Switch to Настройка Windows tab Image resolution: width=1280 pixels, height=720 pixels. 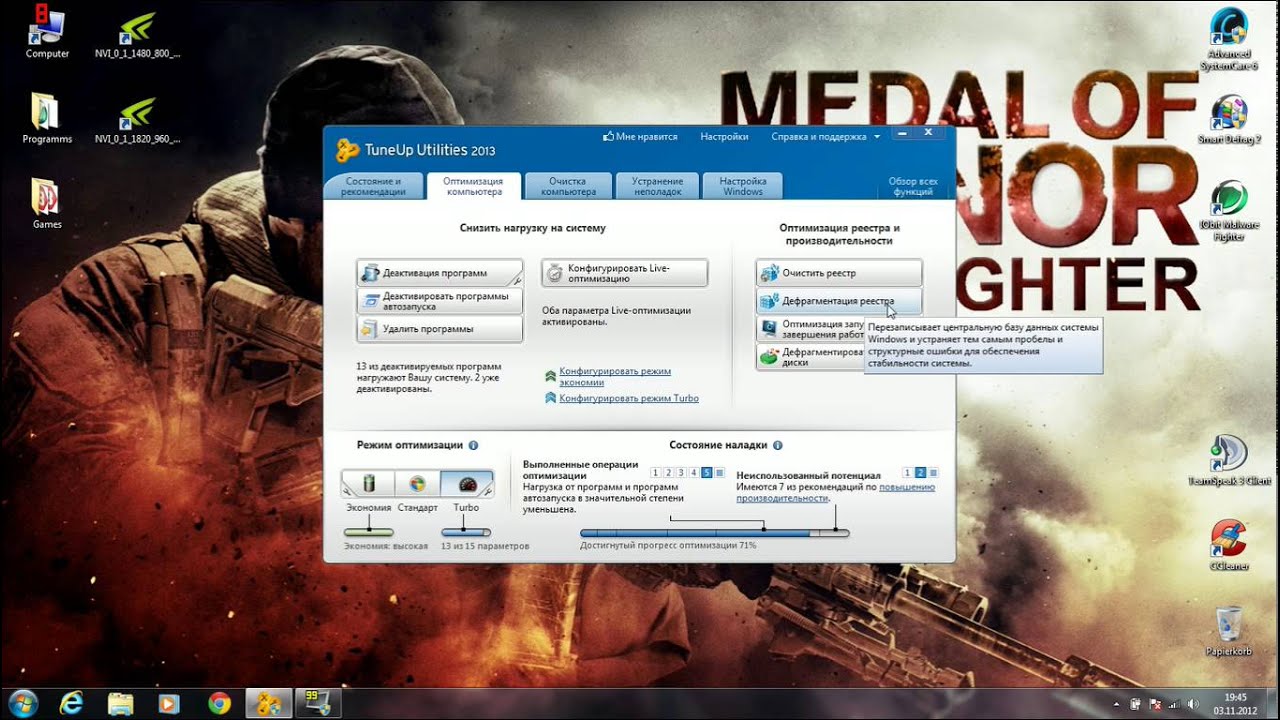[743, 186]
